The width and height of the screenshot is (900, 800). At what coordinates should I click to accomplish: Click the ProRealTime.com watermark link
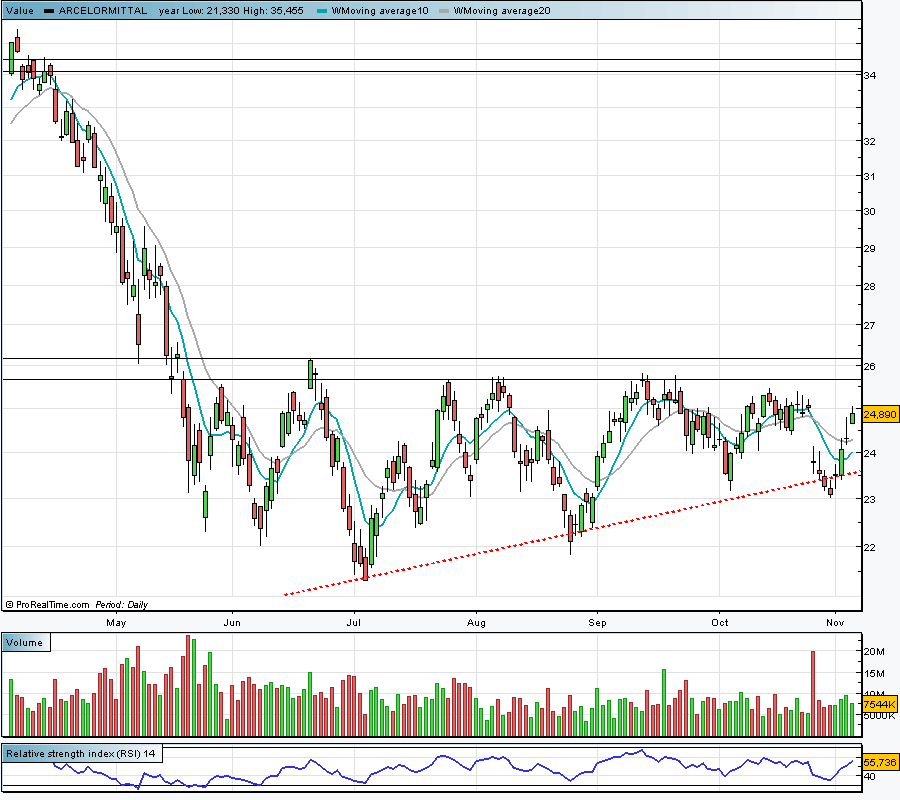48,604
